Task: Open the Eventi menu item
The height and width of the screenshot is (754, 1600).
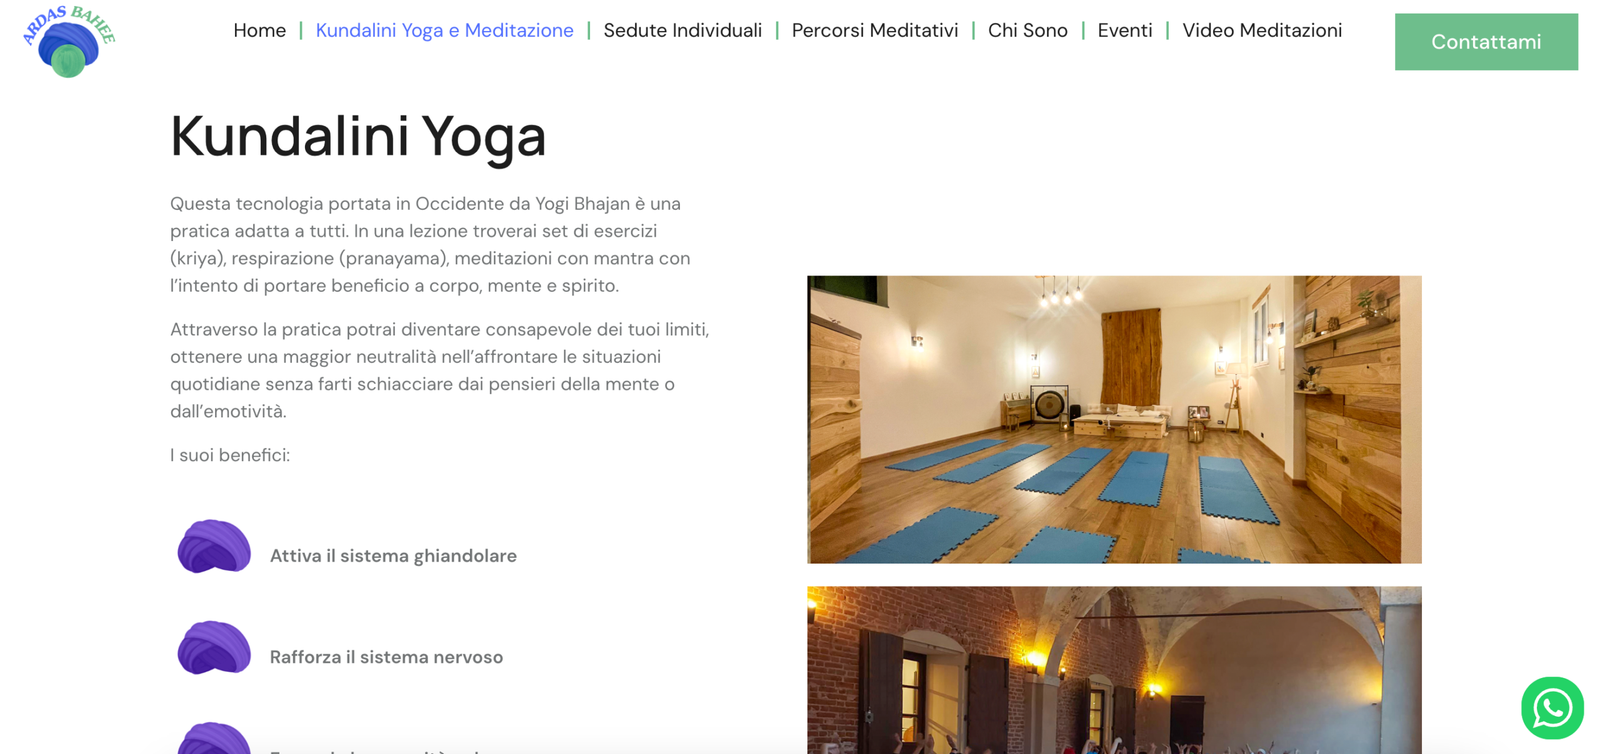Action: click(x=1125, y=31)
